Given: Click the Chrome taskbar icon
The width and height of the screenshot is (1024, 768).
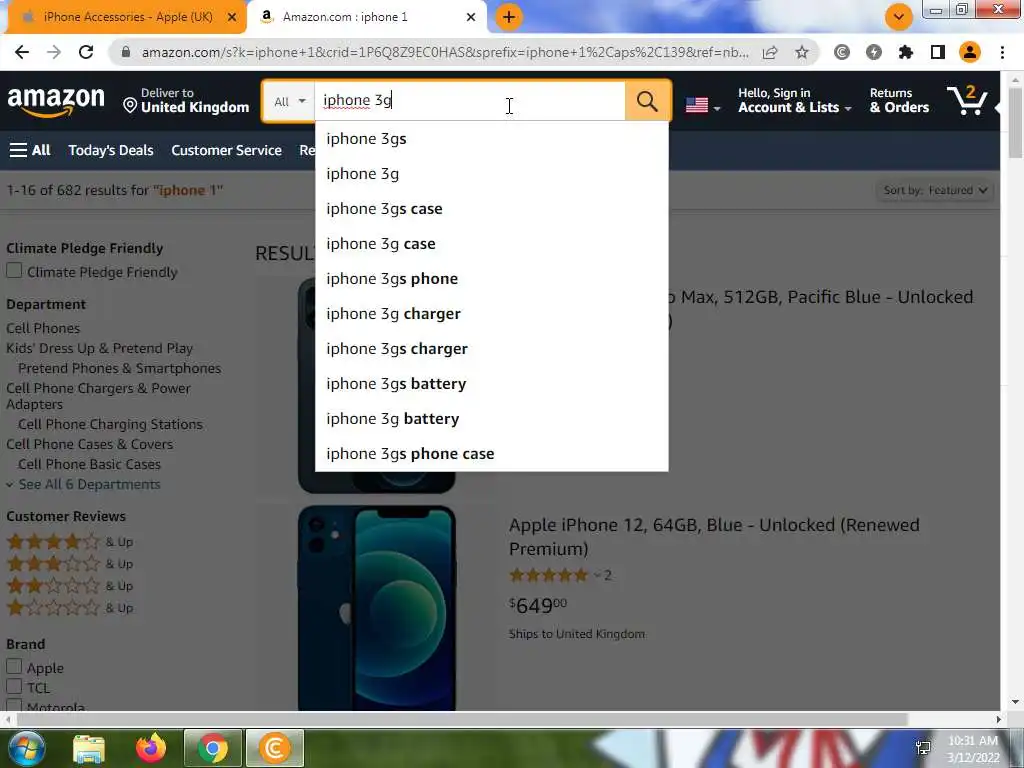Looking at the screenshot, I should tap(213, 748).
